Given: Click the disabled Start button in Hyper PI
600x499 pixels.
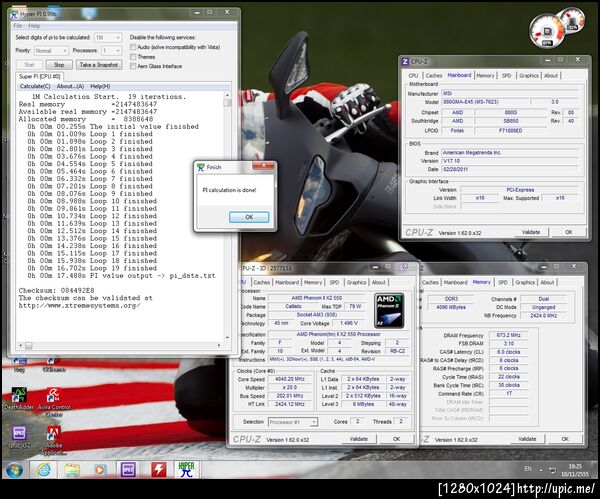Looking at the screenshot, I should (x=29, y=65).
